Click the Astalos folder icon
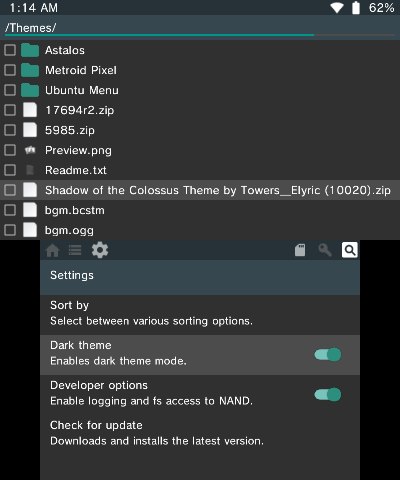This screenshot has height=480, width=400. point(30,50)
